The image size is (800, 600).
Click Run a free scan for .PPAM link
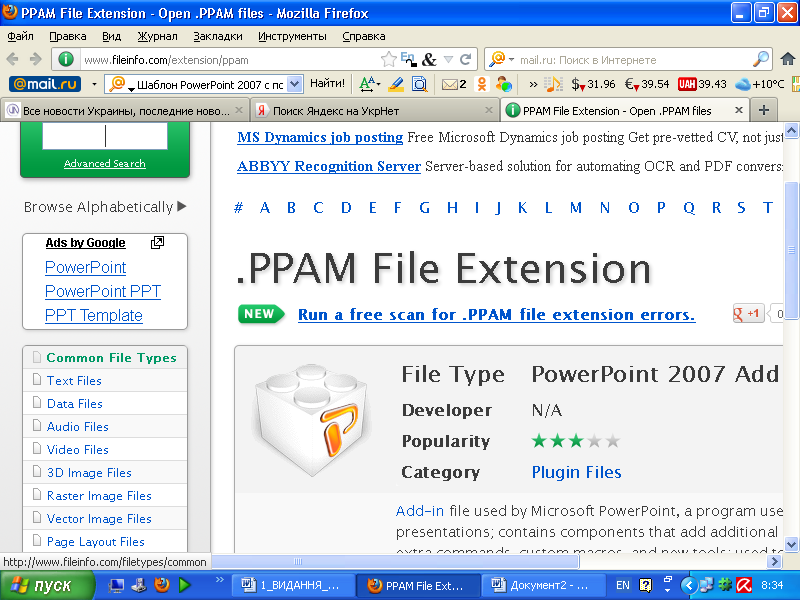496,314
